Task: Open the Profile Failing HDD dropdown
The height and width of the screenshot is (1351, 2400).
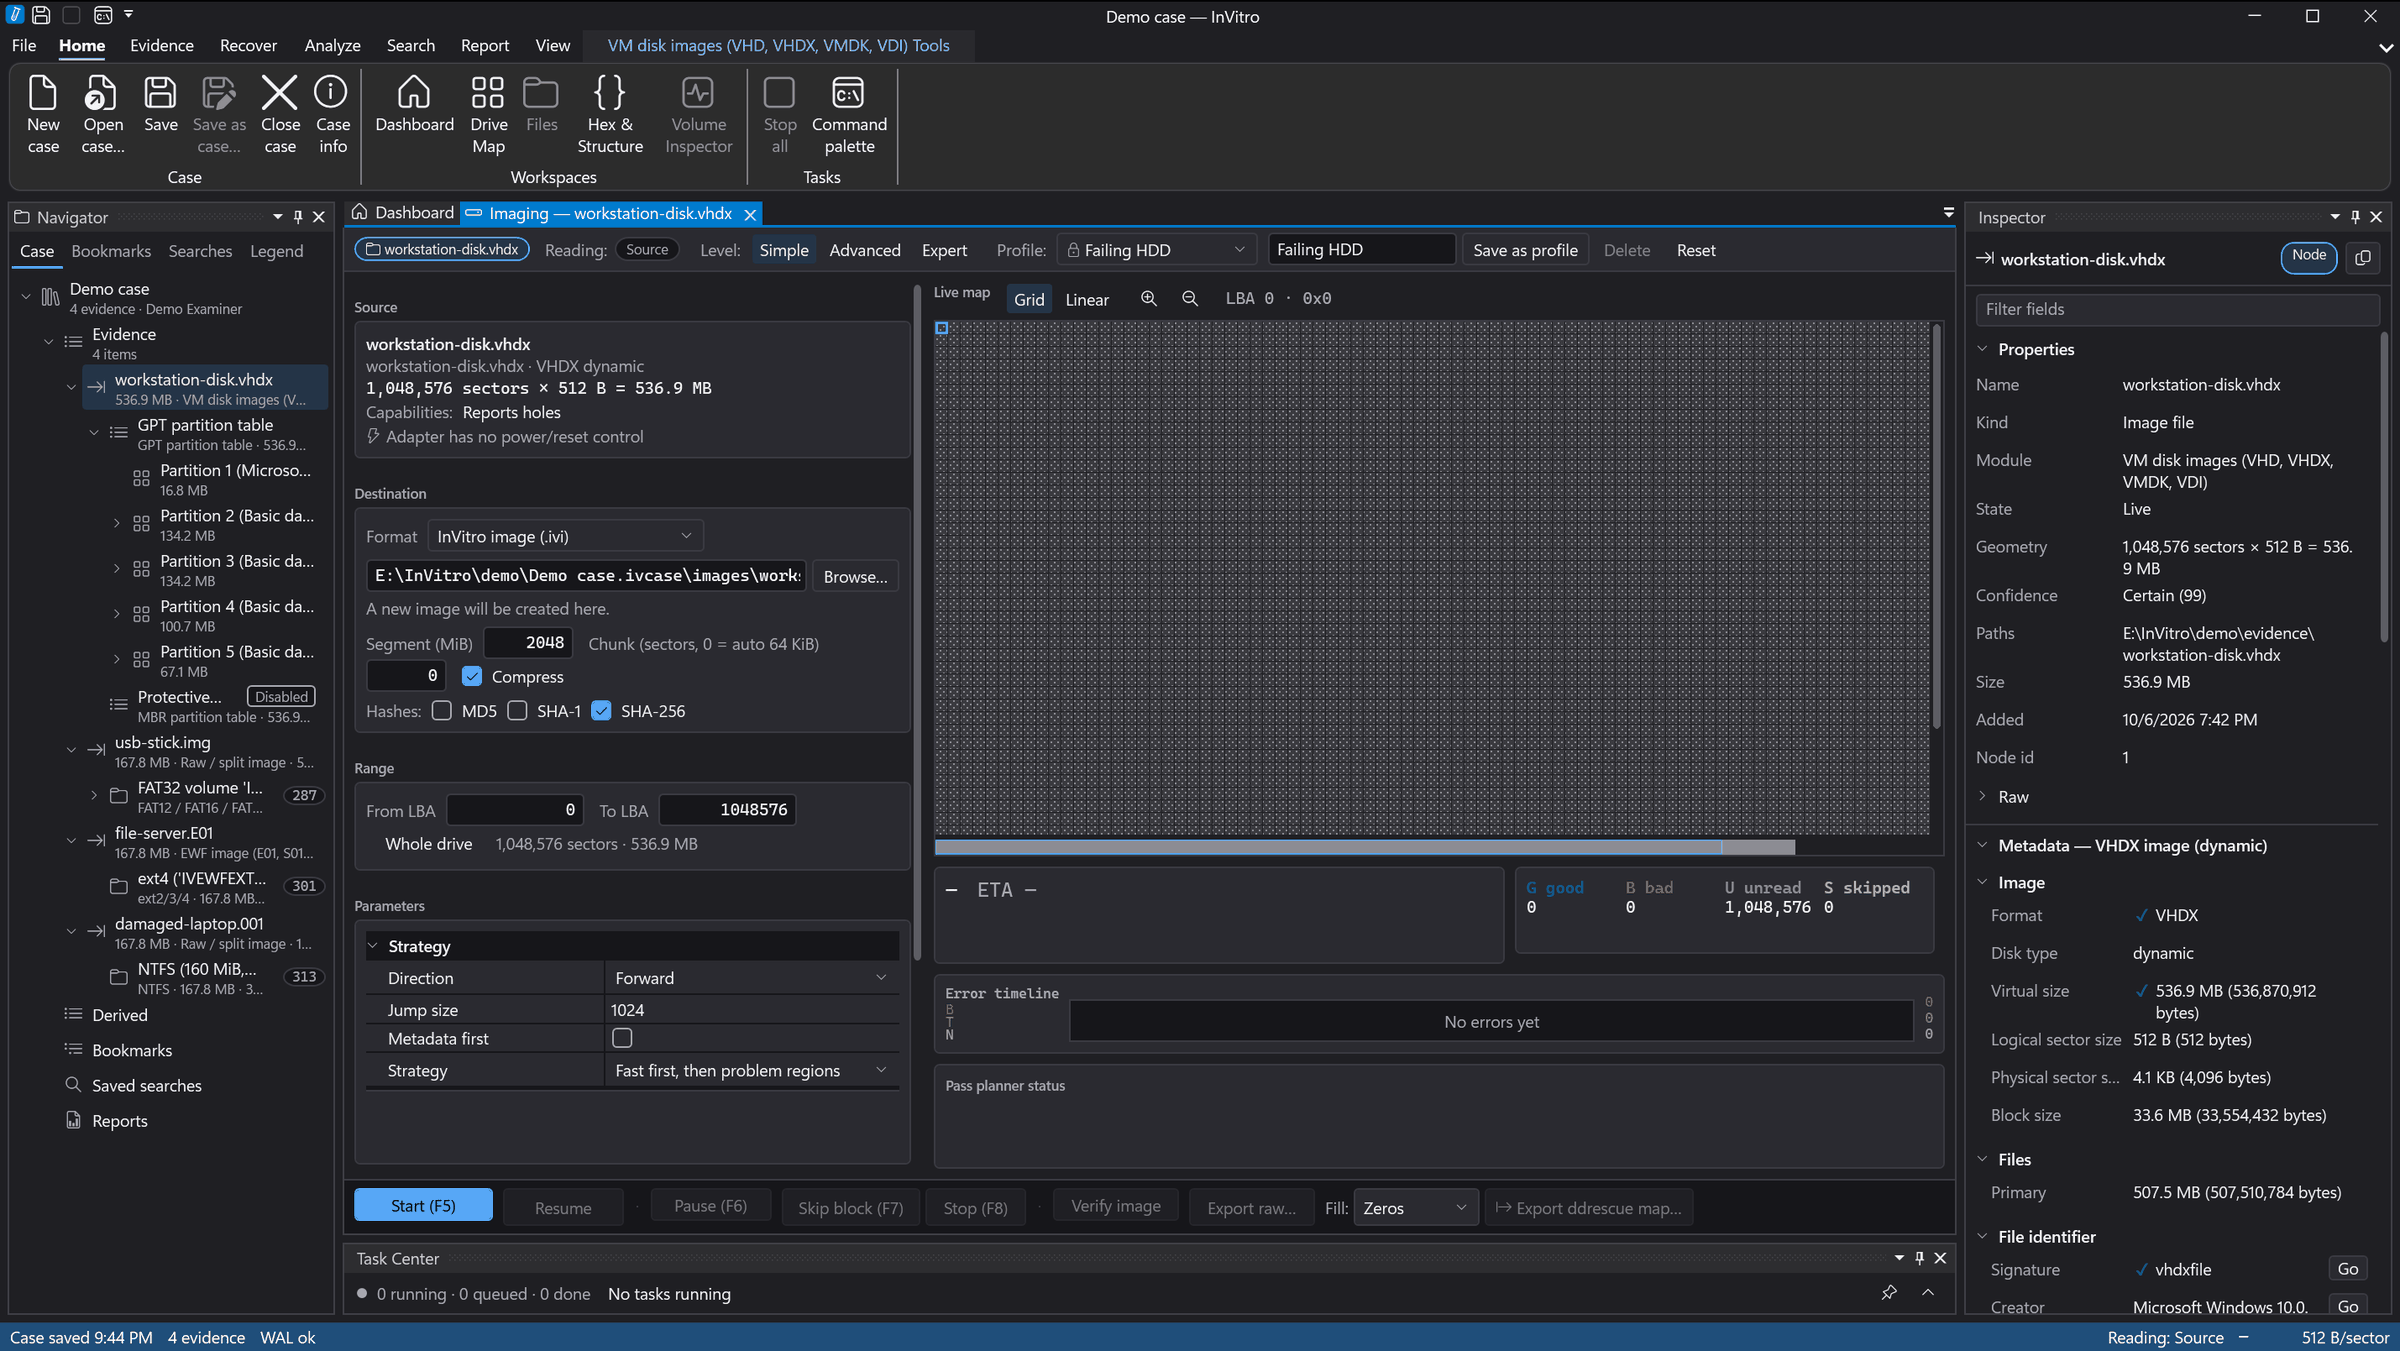Action: (x=1157, y=250)
